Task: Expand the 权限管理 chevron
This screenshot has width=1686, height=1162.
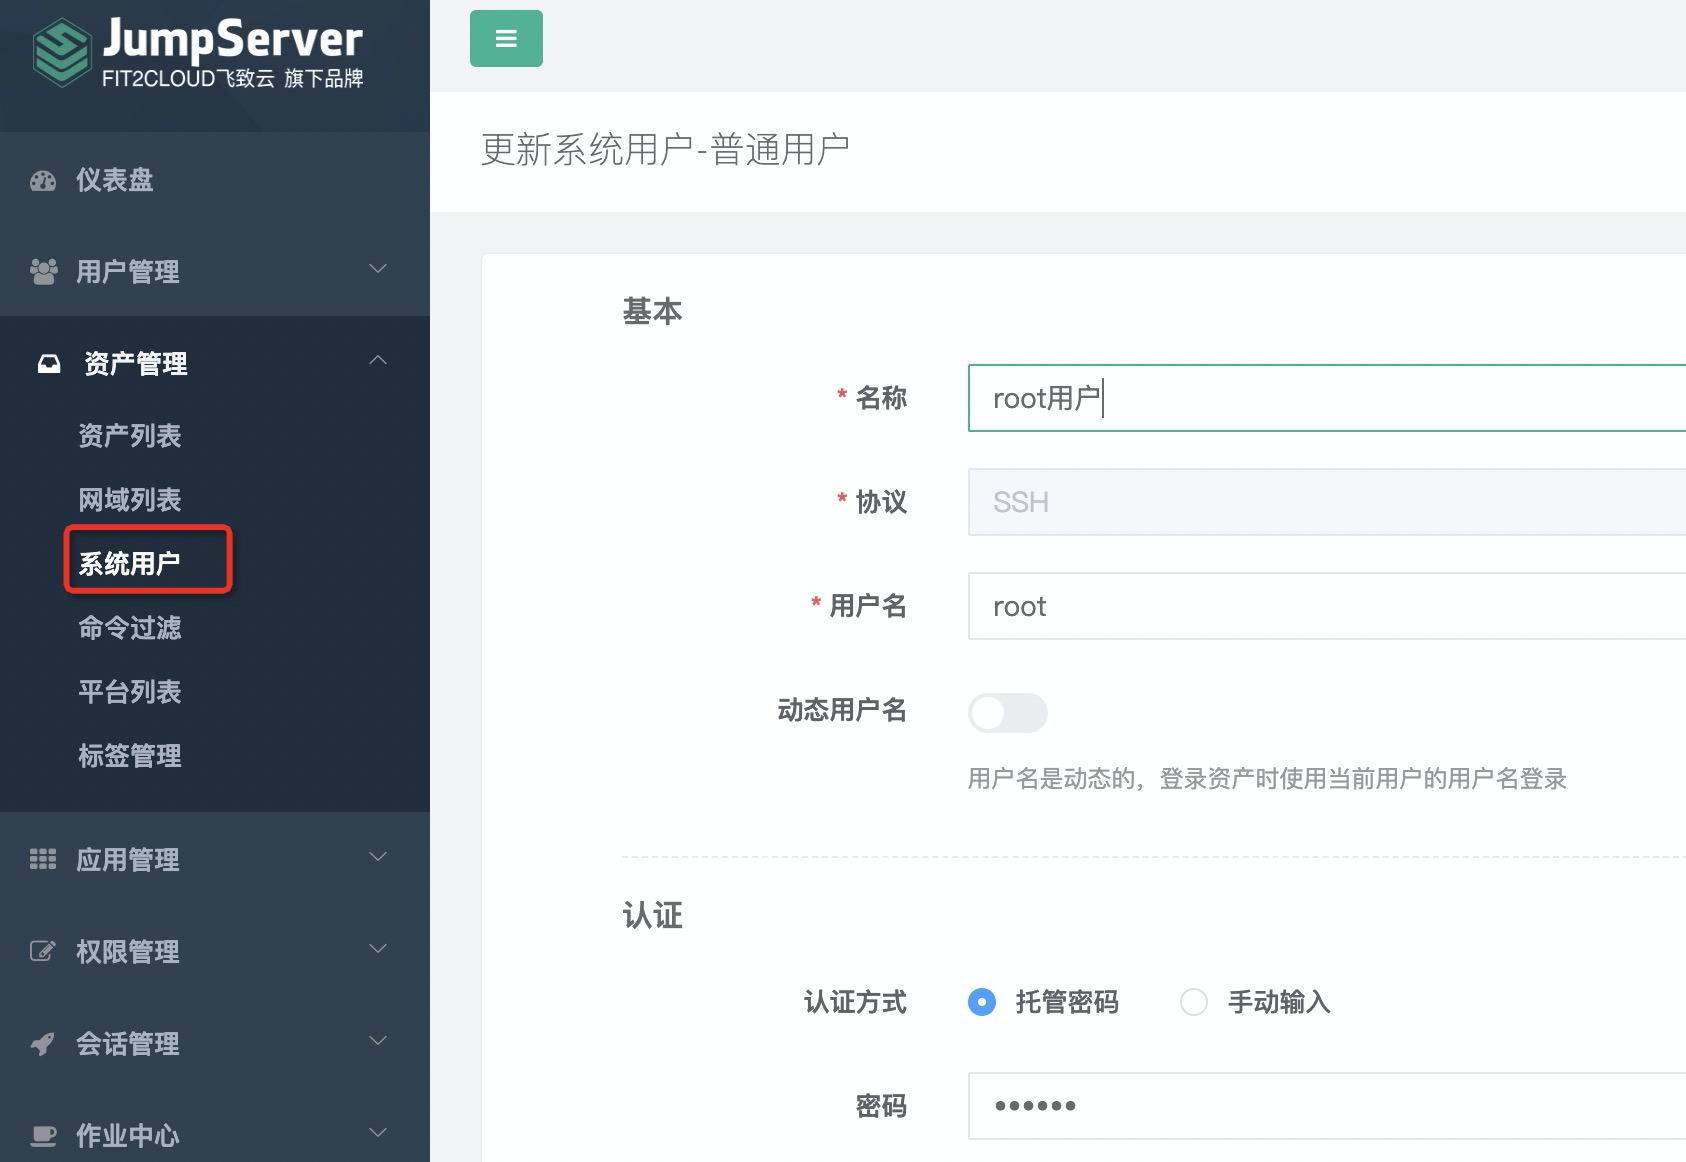Action: click(378, 949)
